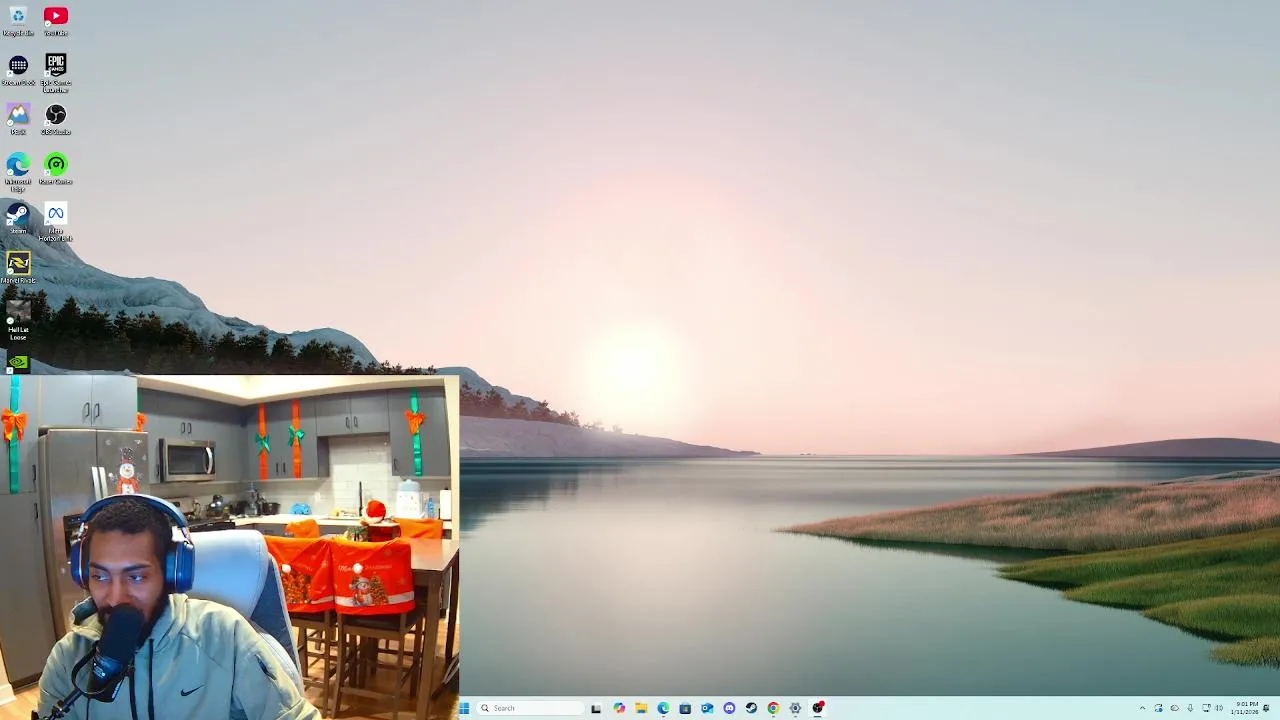This screenshot has height=720, width=1280.
Task: Select the OBS Studio desktop shortcut
Action: tap(56, 120)
